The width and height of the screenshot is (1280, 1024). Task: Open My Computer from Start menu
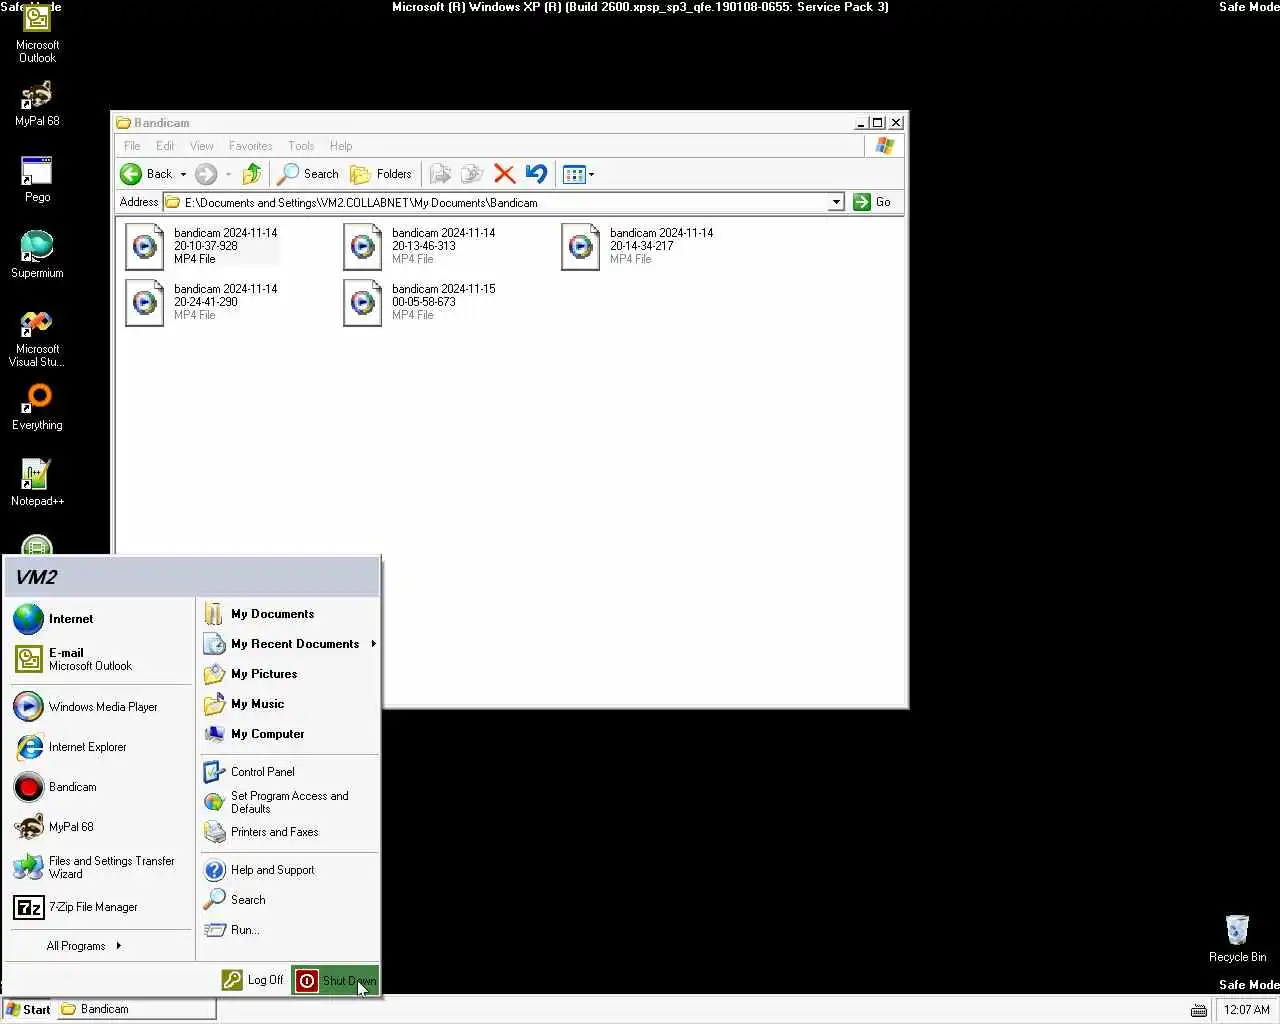pos(289,734)
